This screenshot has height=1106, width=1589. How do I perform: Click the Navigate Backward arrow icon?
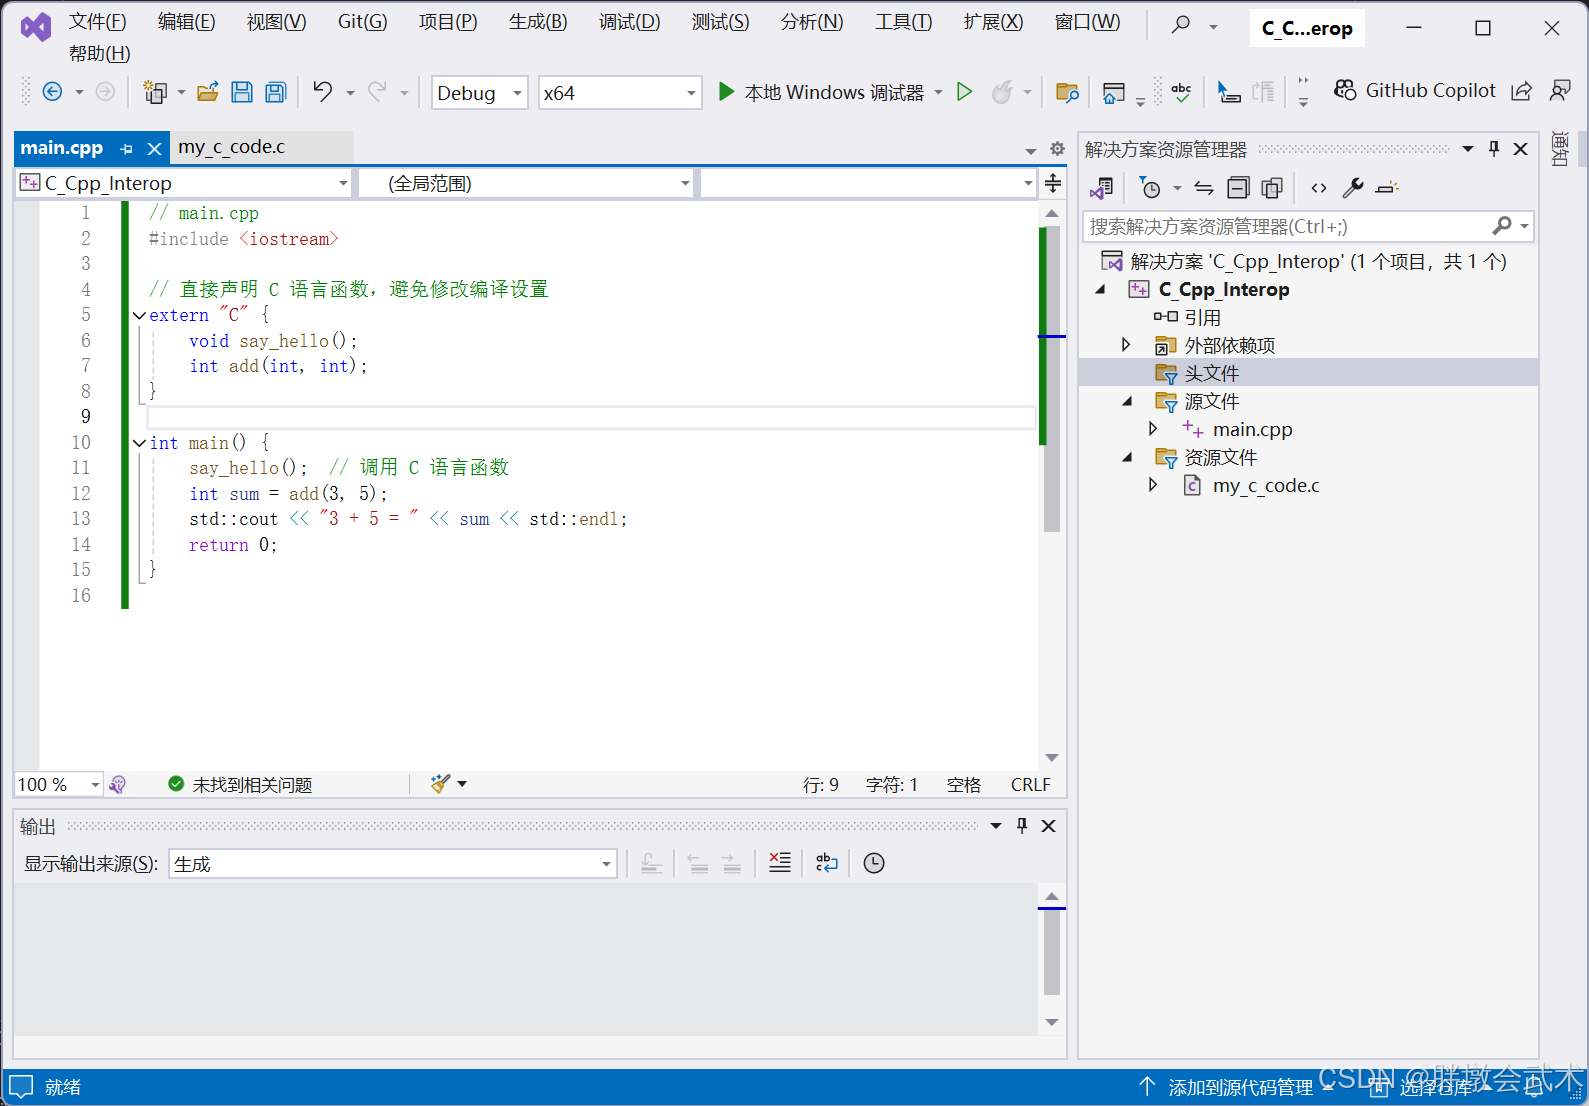[53, 93]
